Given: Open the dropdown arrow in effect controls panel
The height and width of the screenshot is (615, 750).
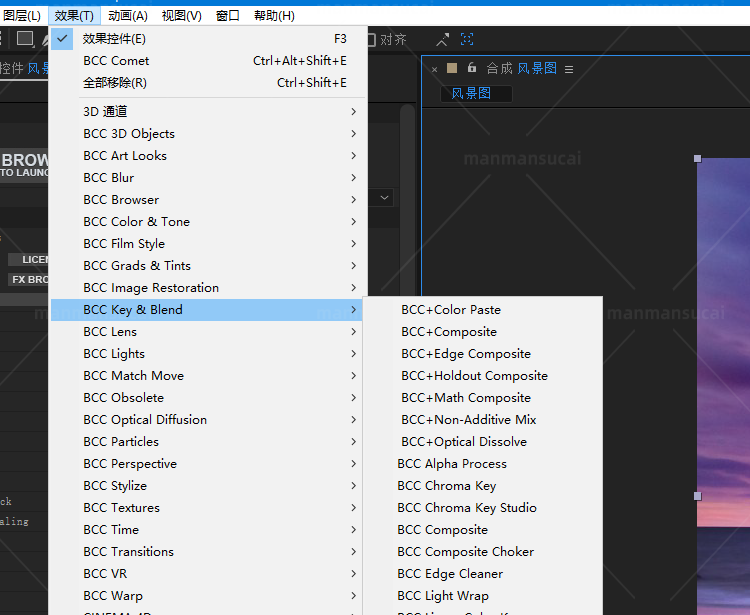Looking at the screenshot, I should pyautogui.click(x=384, y=198).
